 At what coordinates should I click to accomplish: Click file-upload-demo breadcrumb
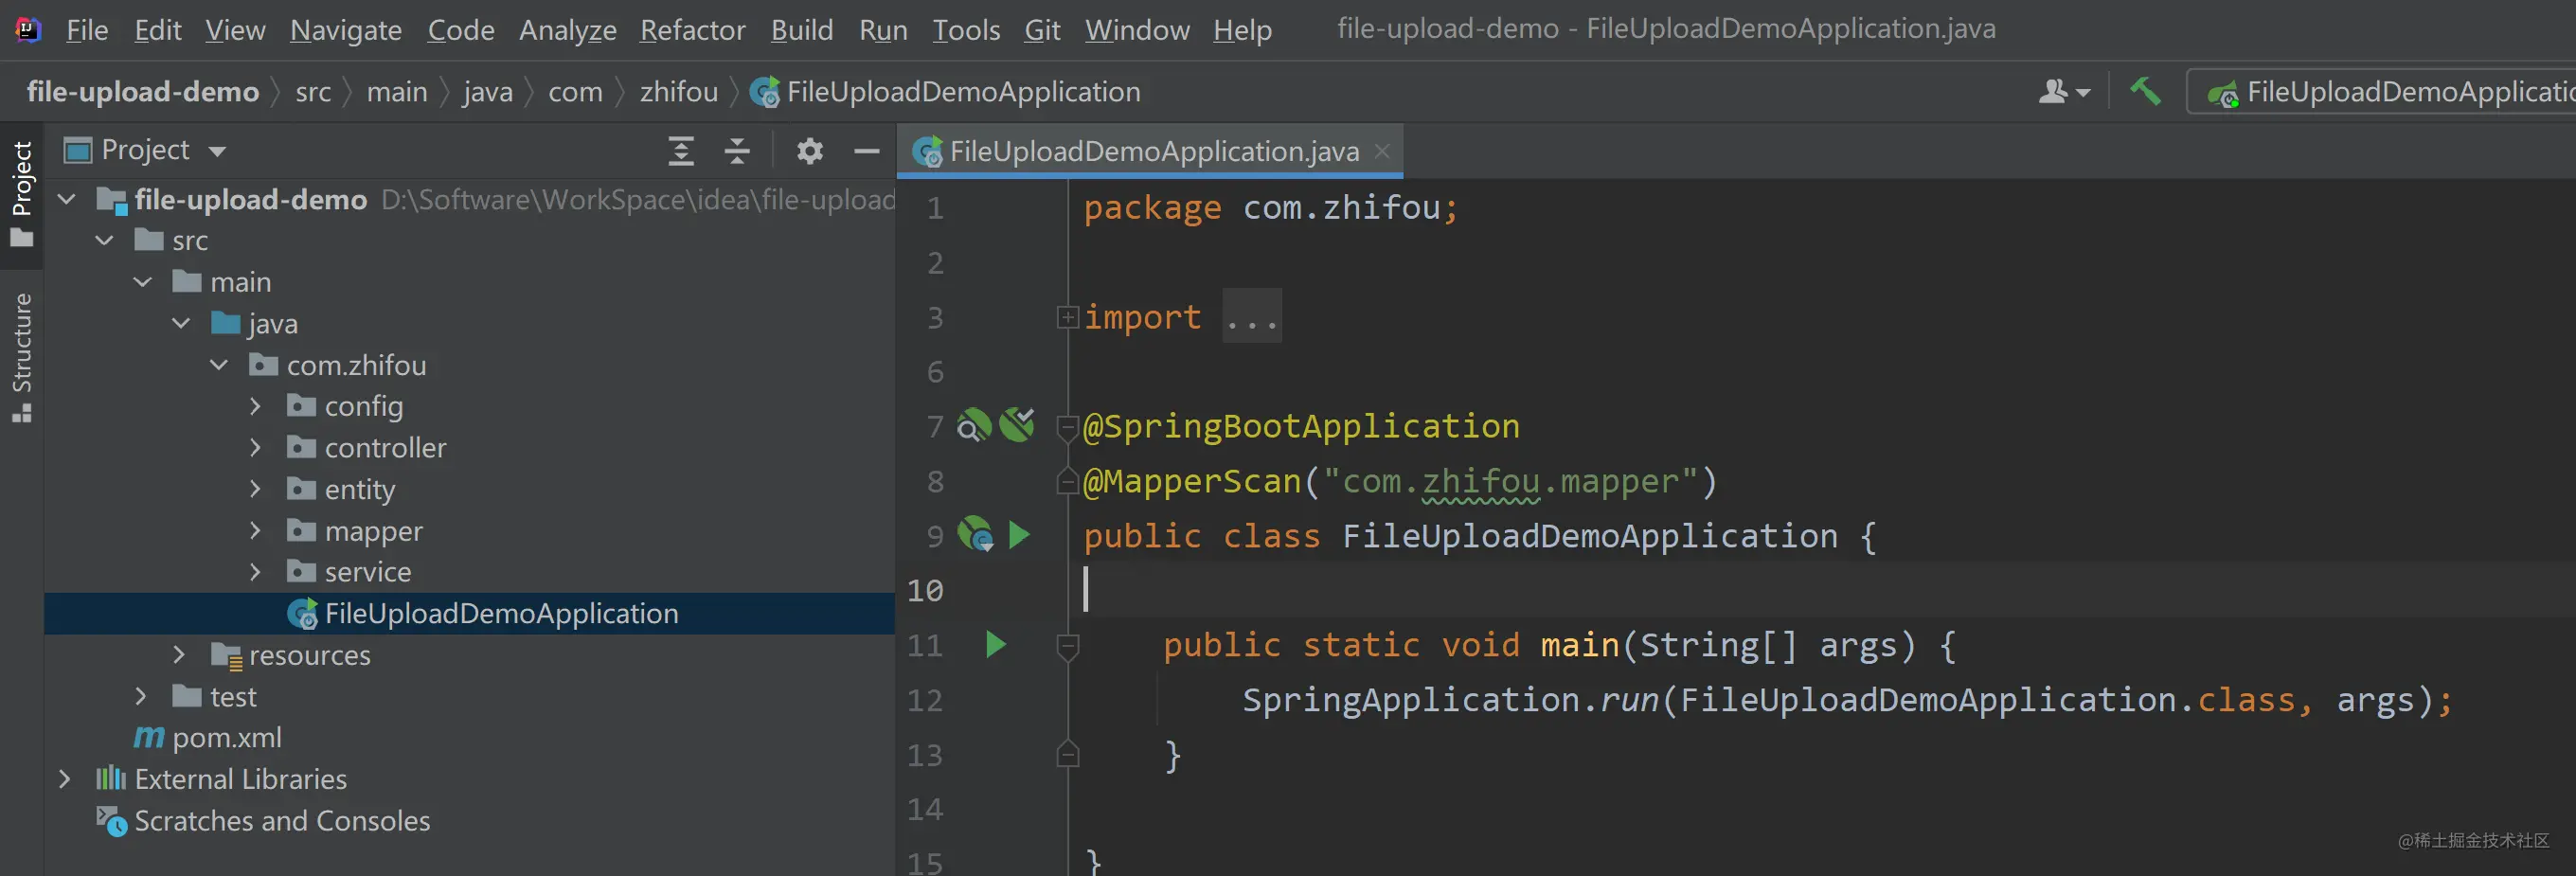pos(143,92)
